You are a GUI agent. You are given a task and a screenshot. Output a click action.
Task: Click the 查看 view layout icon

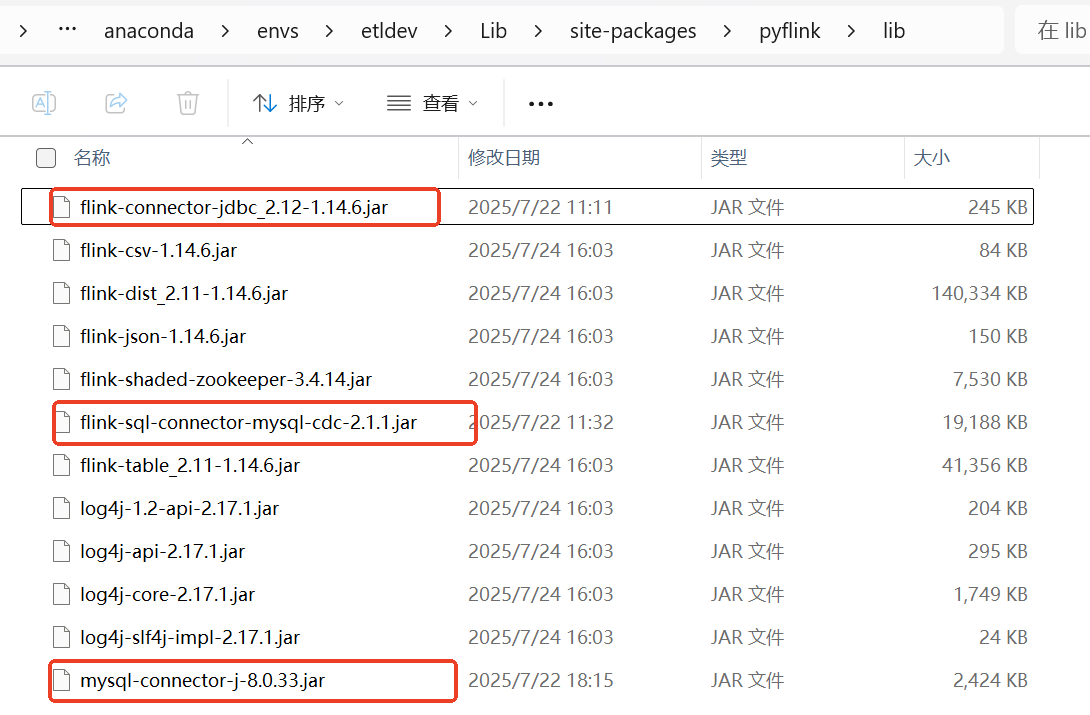pos(397,102)
